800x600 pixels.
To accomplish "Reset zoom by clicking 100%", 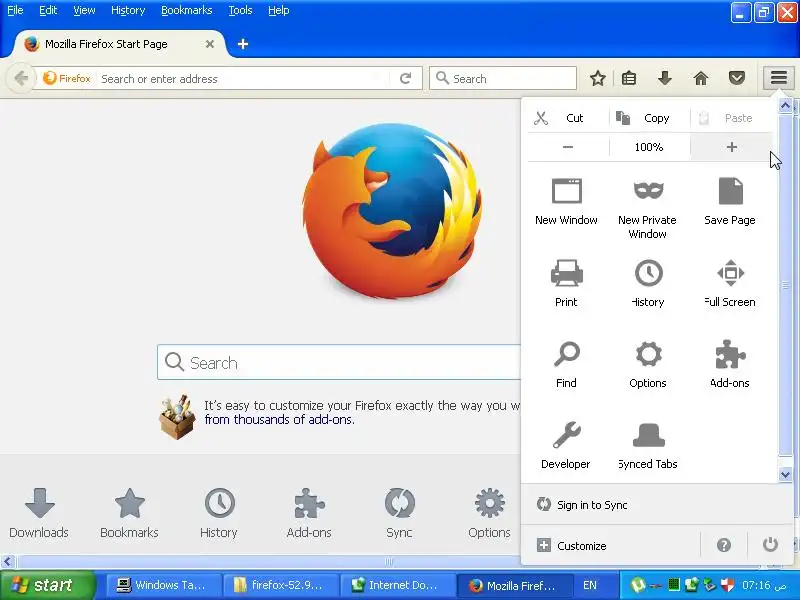I will point(649,147).
